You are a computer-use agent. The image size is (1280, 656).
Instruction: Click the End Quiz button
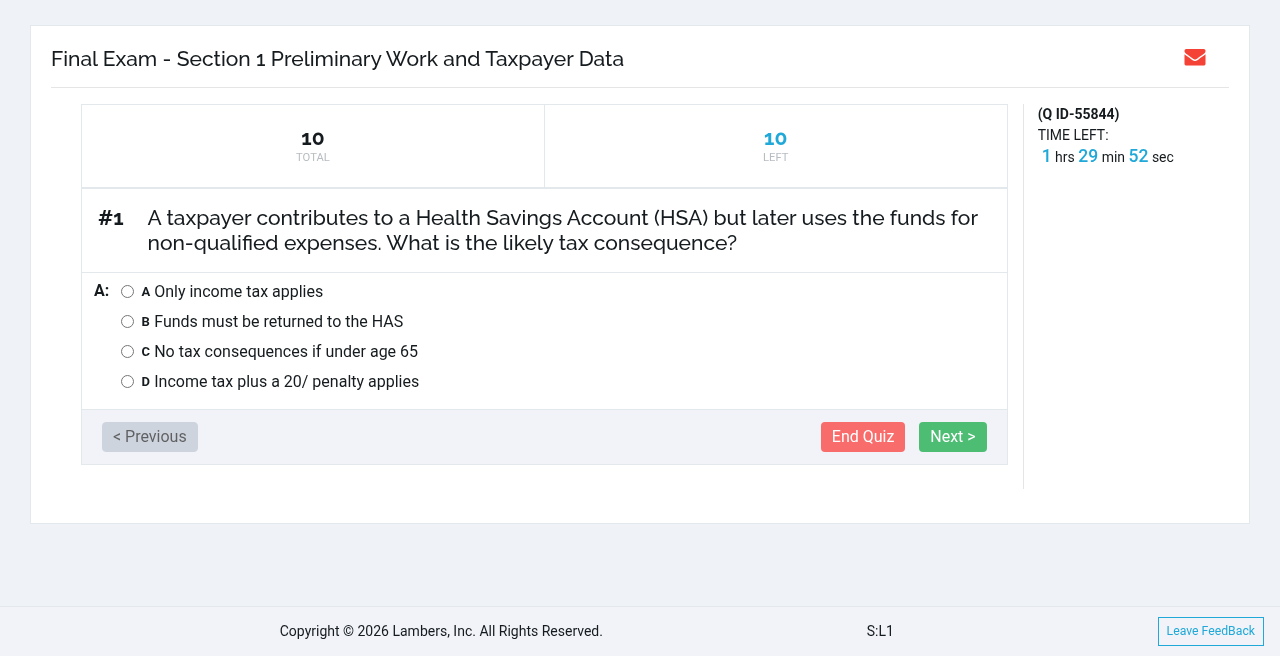click(x=863, y=437)
